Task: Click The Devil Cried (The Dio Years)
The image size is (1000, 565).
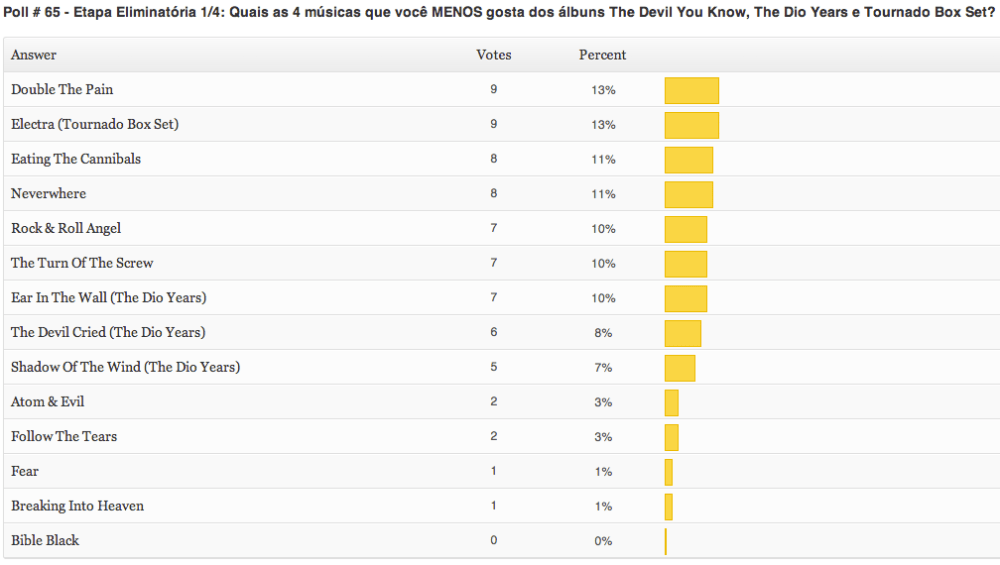Action: point(108,332)
